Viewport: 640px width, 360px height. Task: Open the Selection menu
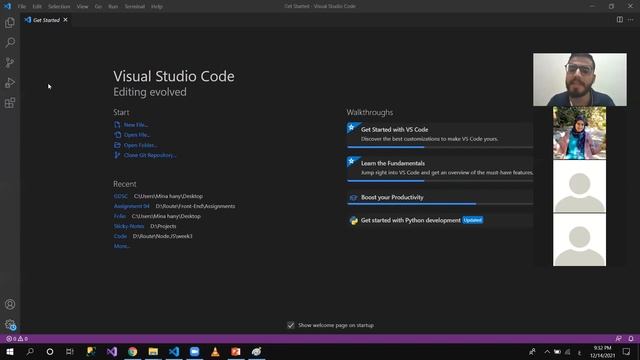click(x=59, y=7)
